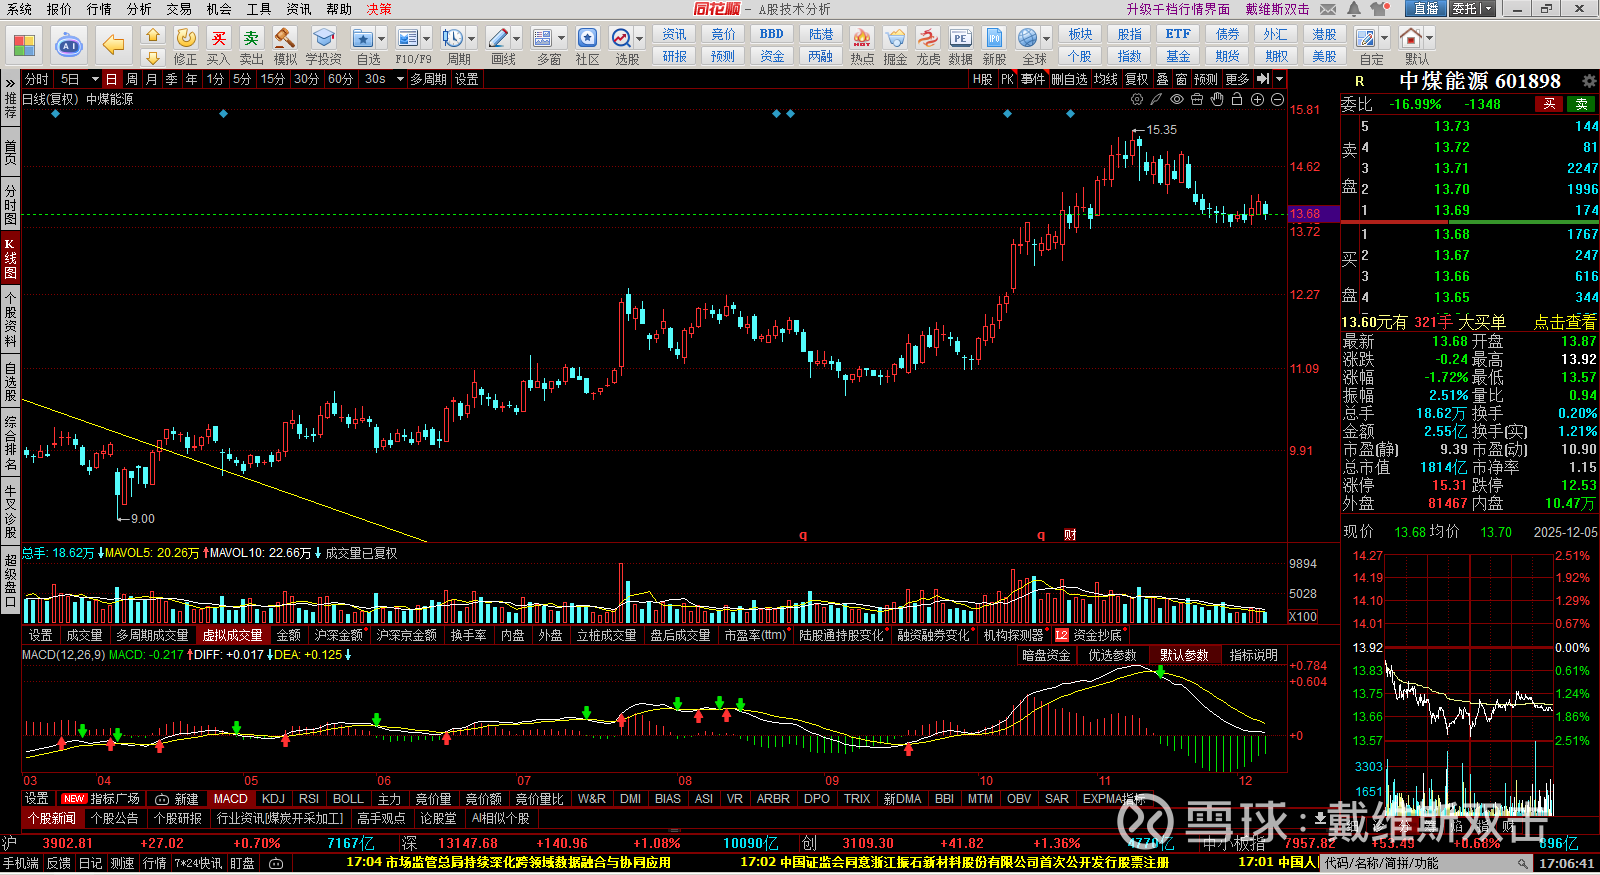
Task: Open the 分析 menu in menu bar
Action: (139, 9)
